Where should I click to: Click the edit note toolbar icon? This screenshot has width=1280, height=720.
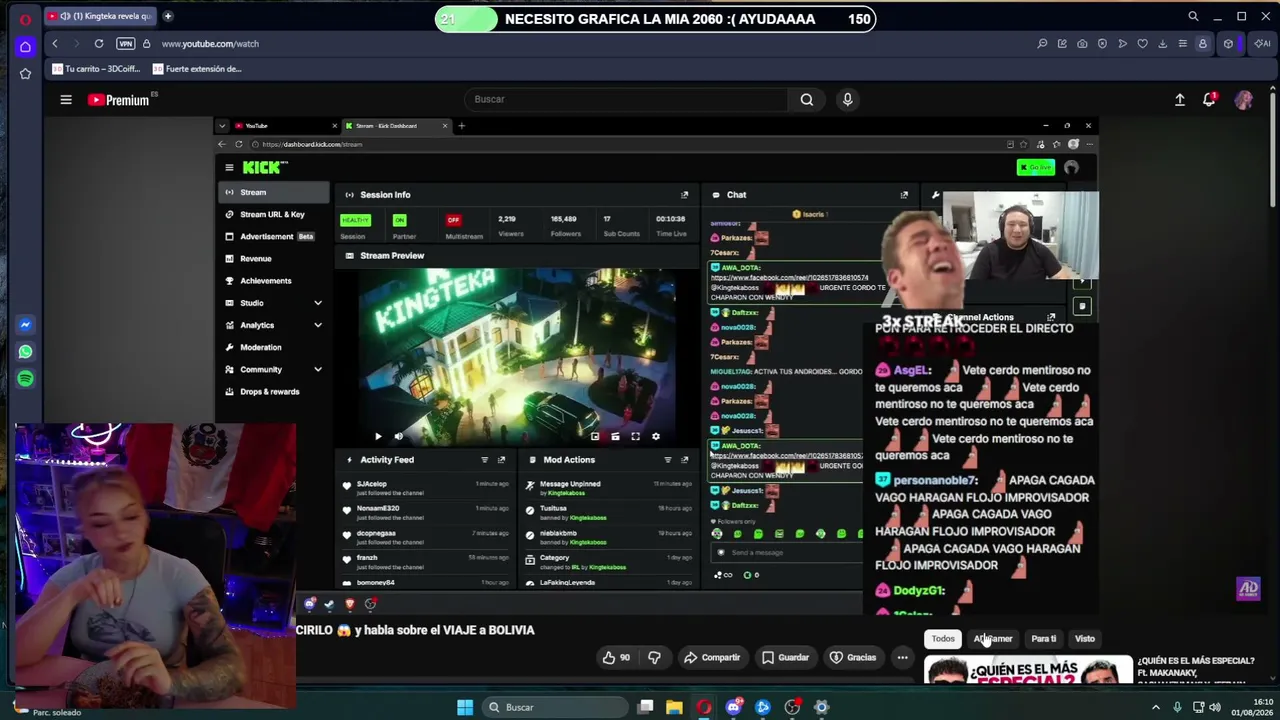[1062, 44]
